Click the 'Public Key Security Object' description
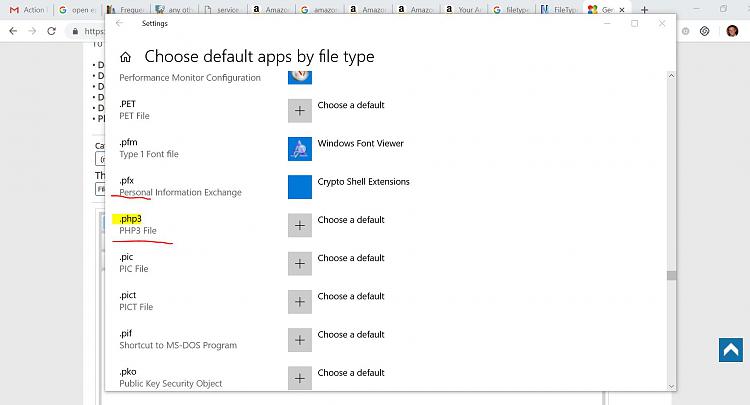This screenshot has height=405, width=750. pos(171,384)
